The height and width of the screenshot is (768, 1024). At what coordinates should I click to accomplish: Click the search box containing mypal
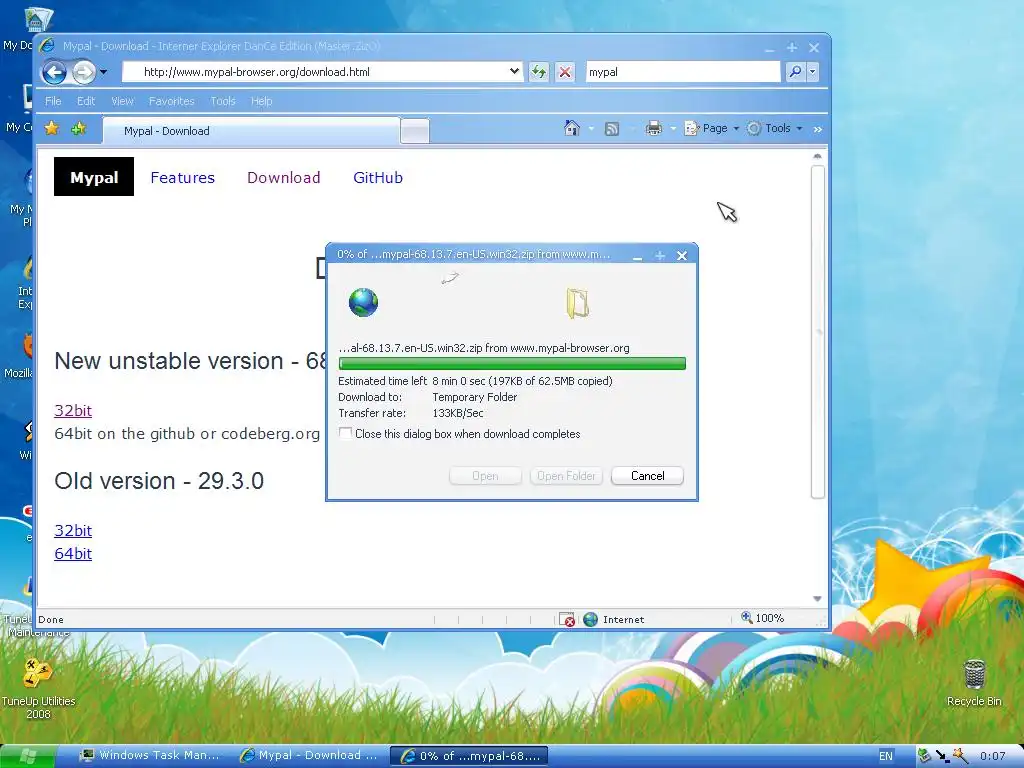pyautogui.click(x=682, y=72)
